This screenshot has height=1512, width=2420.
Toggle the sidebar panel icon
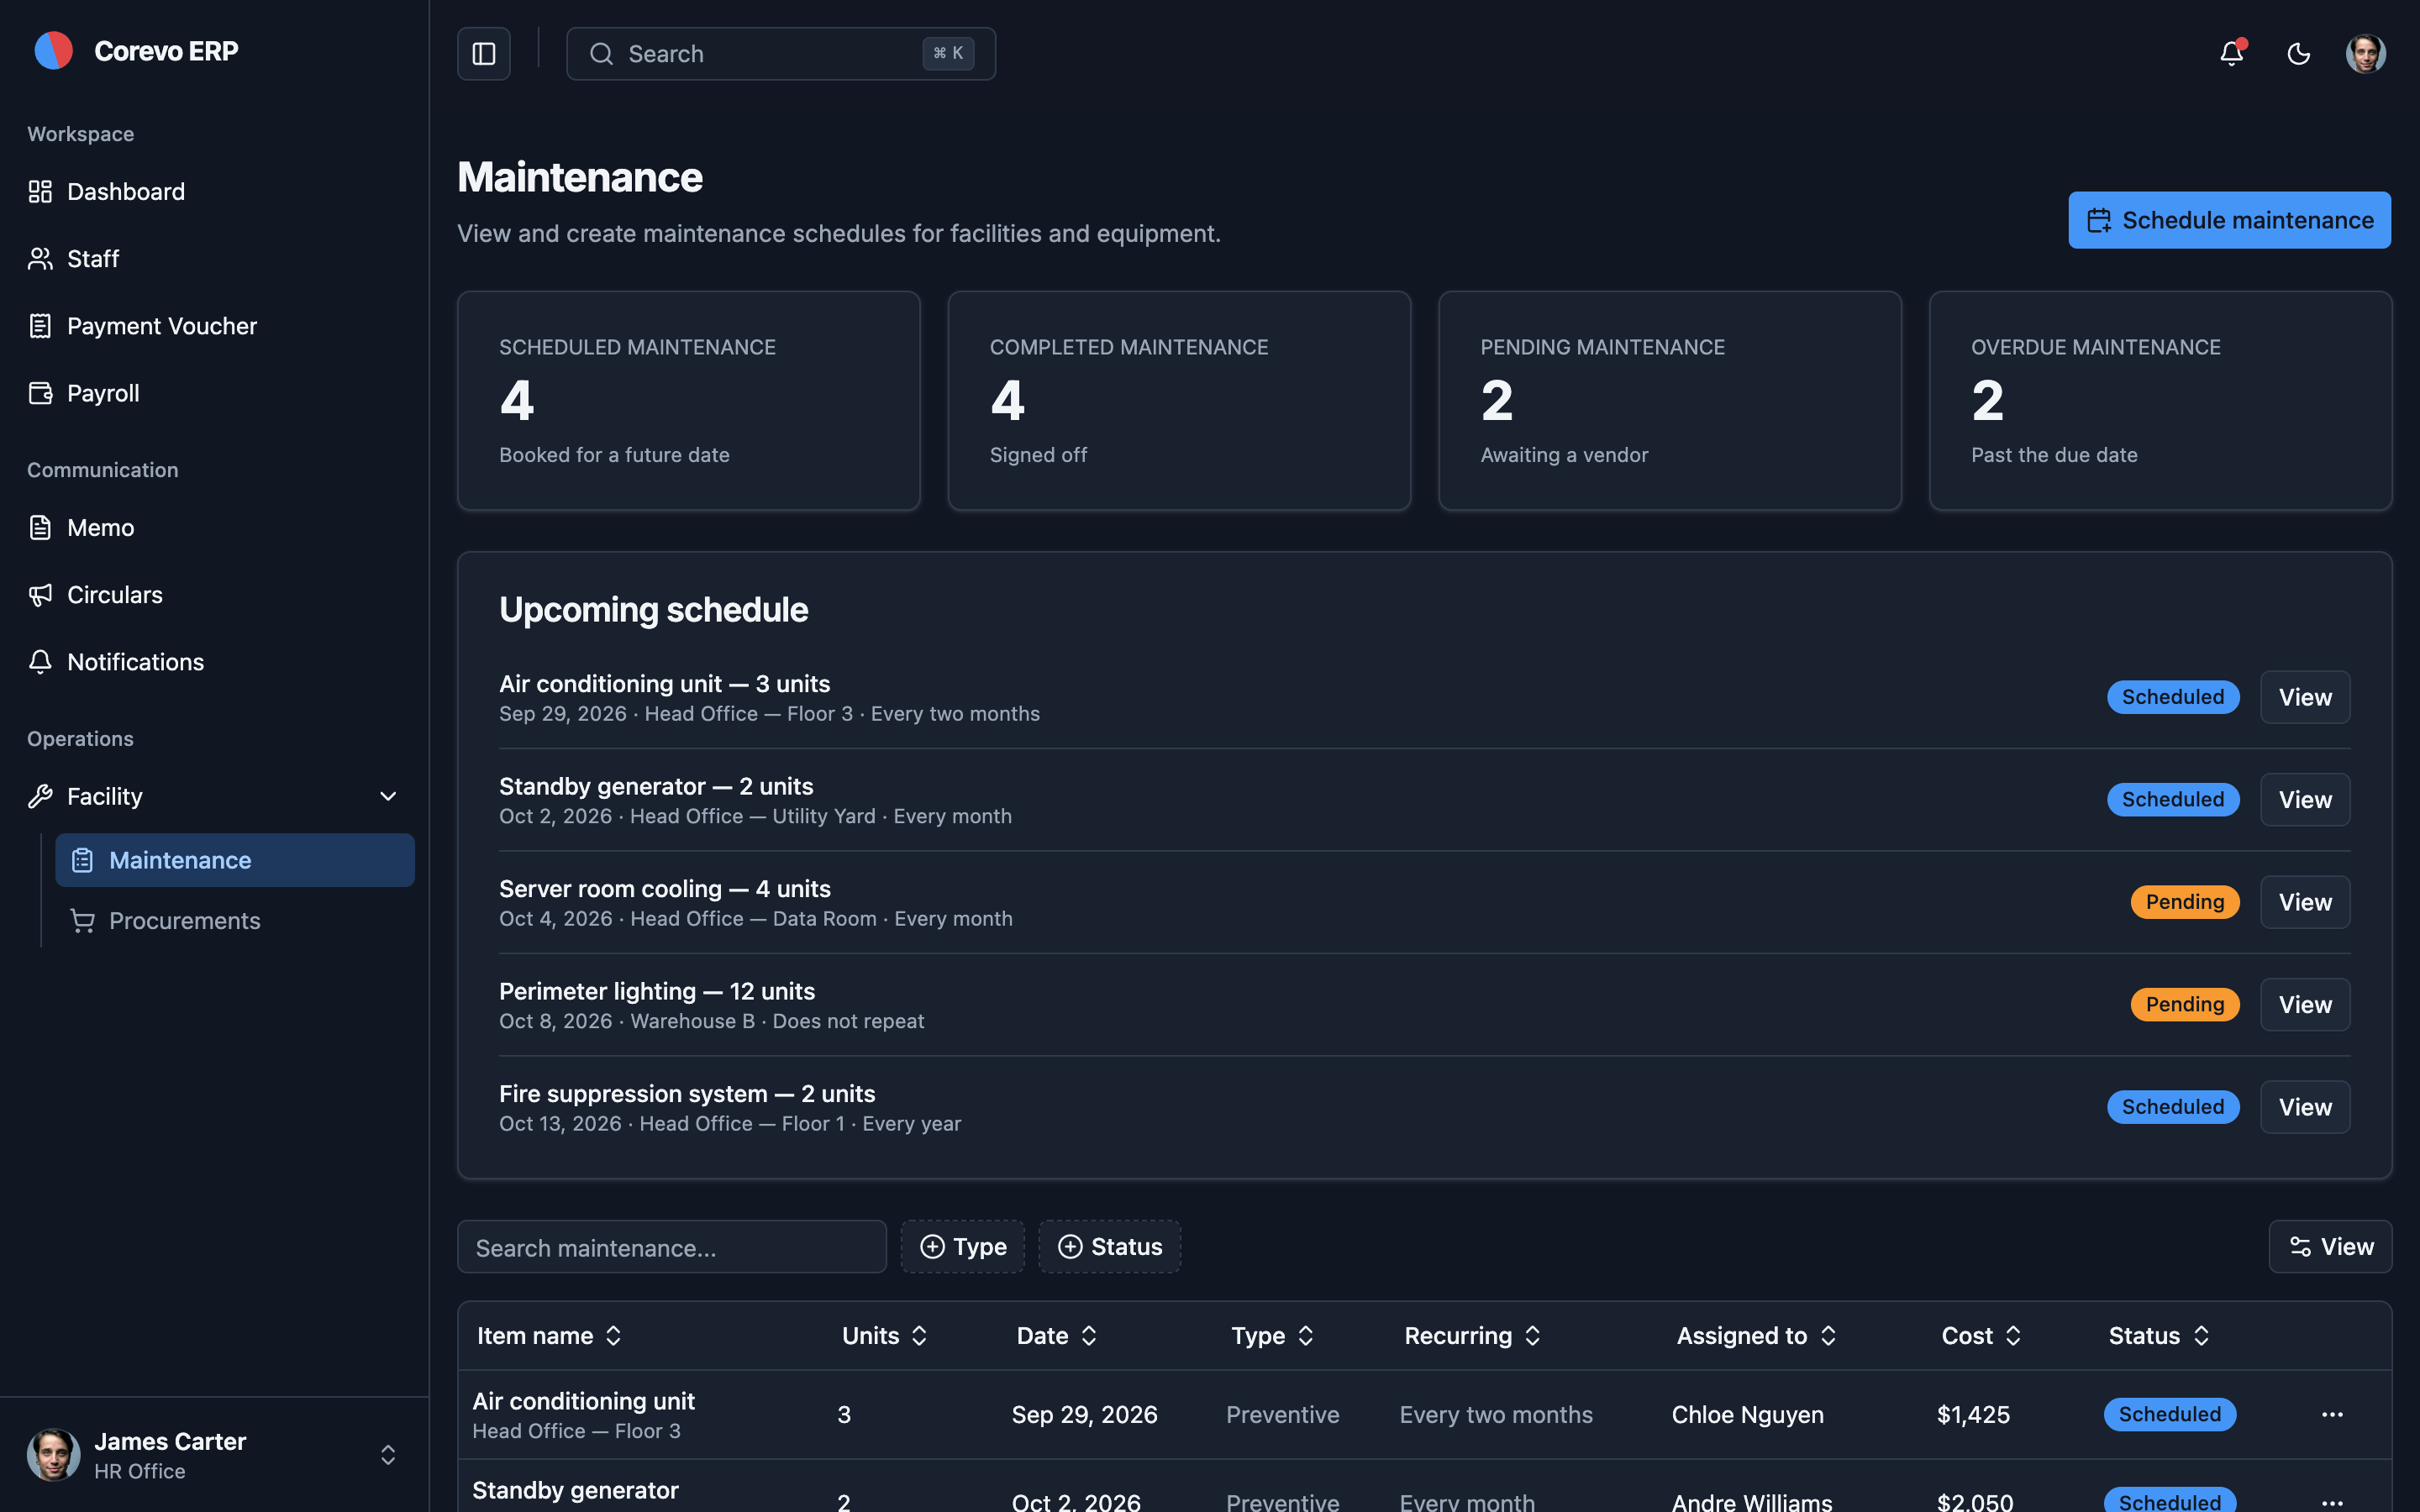tap(484, 53)
